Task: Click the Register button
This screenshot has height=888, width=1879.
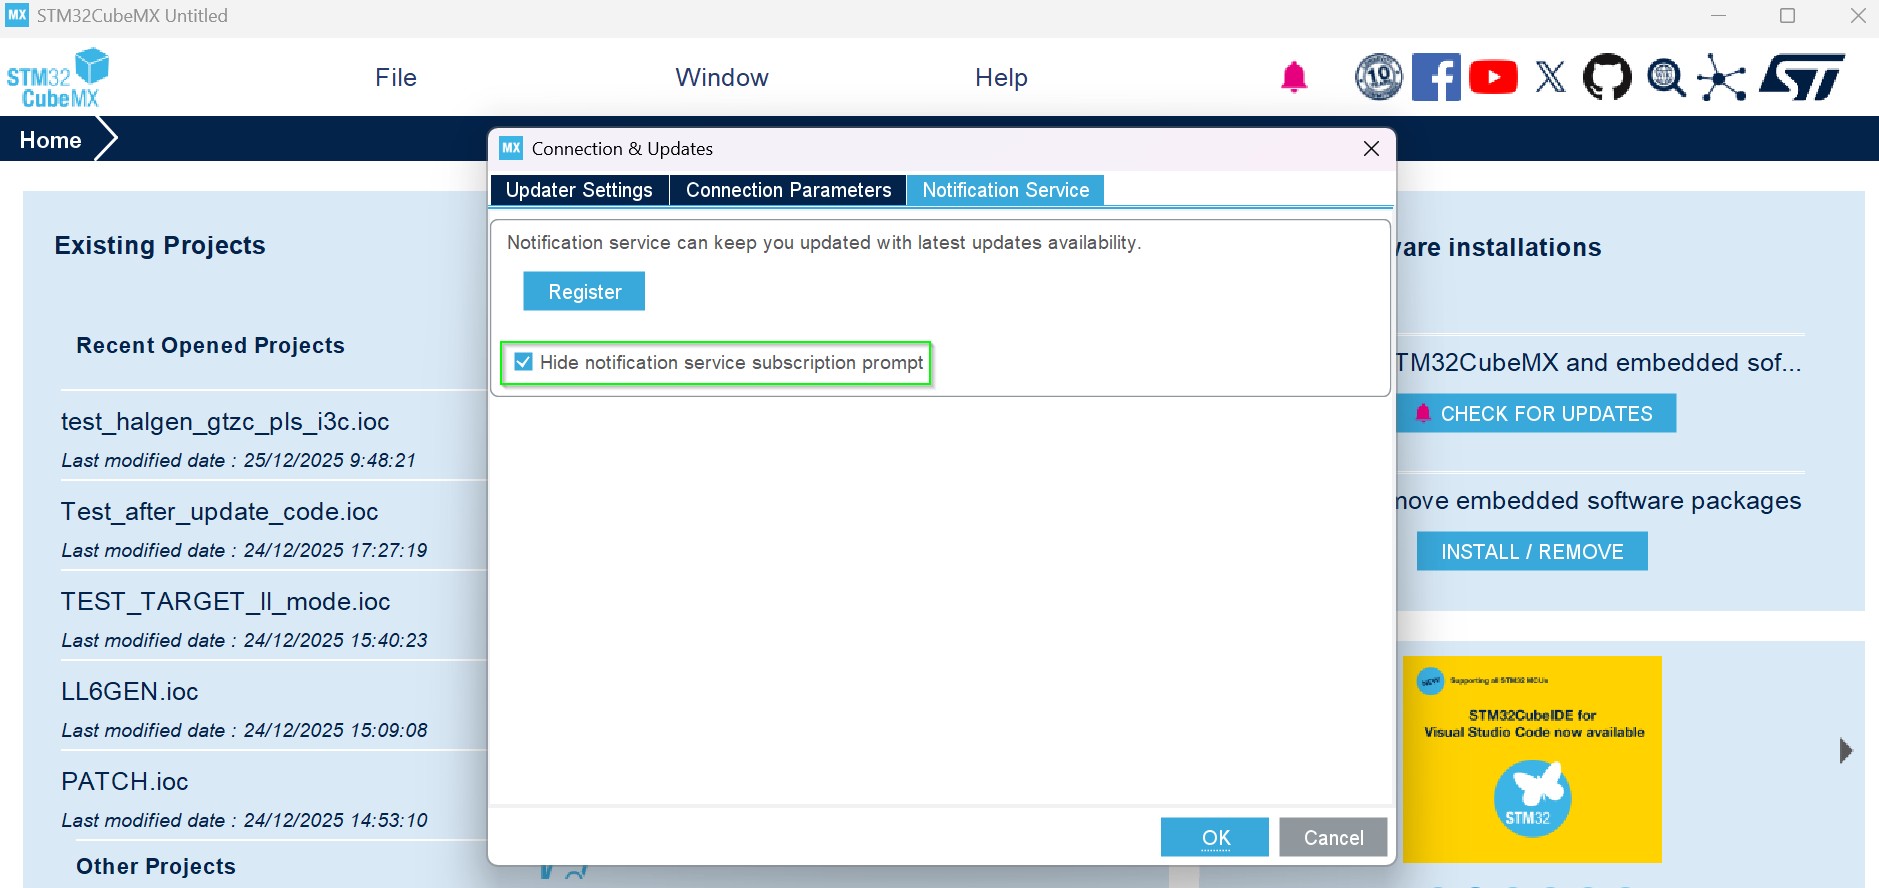Action: point(584,291)
